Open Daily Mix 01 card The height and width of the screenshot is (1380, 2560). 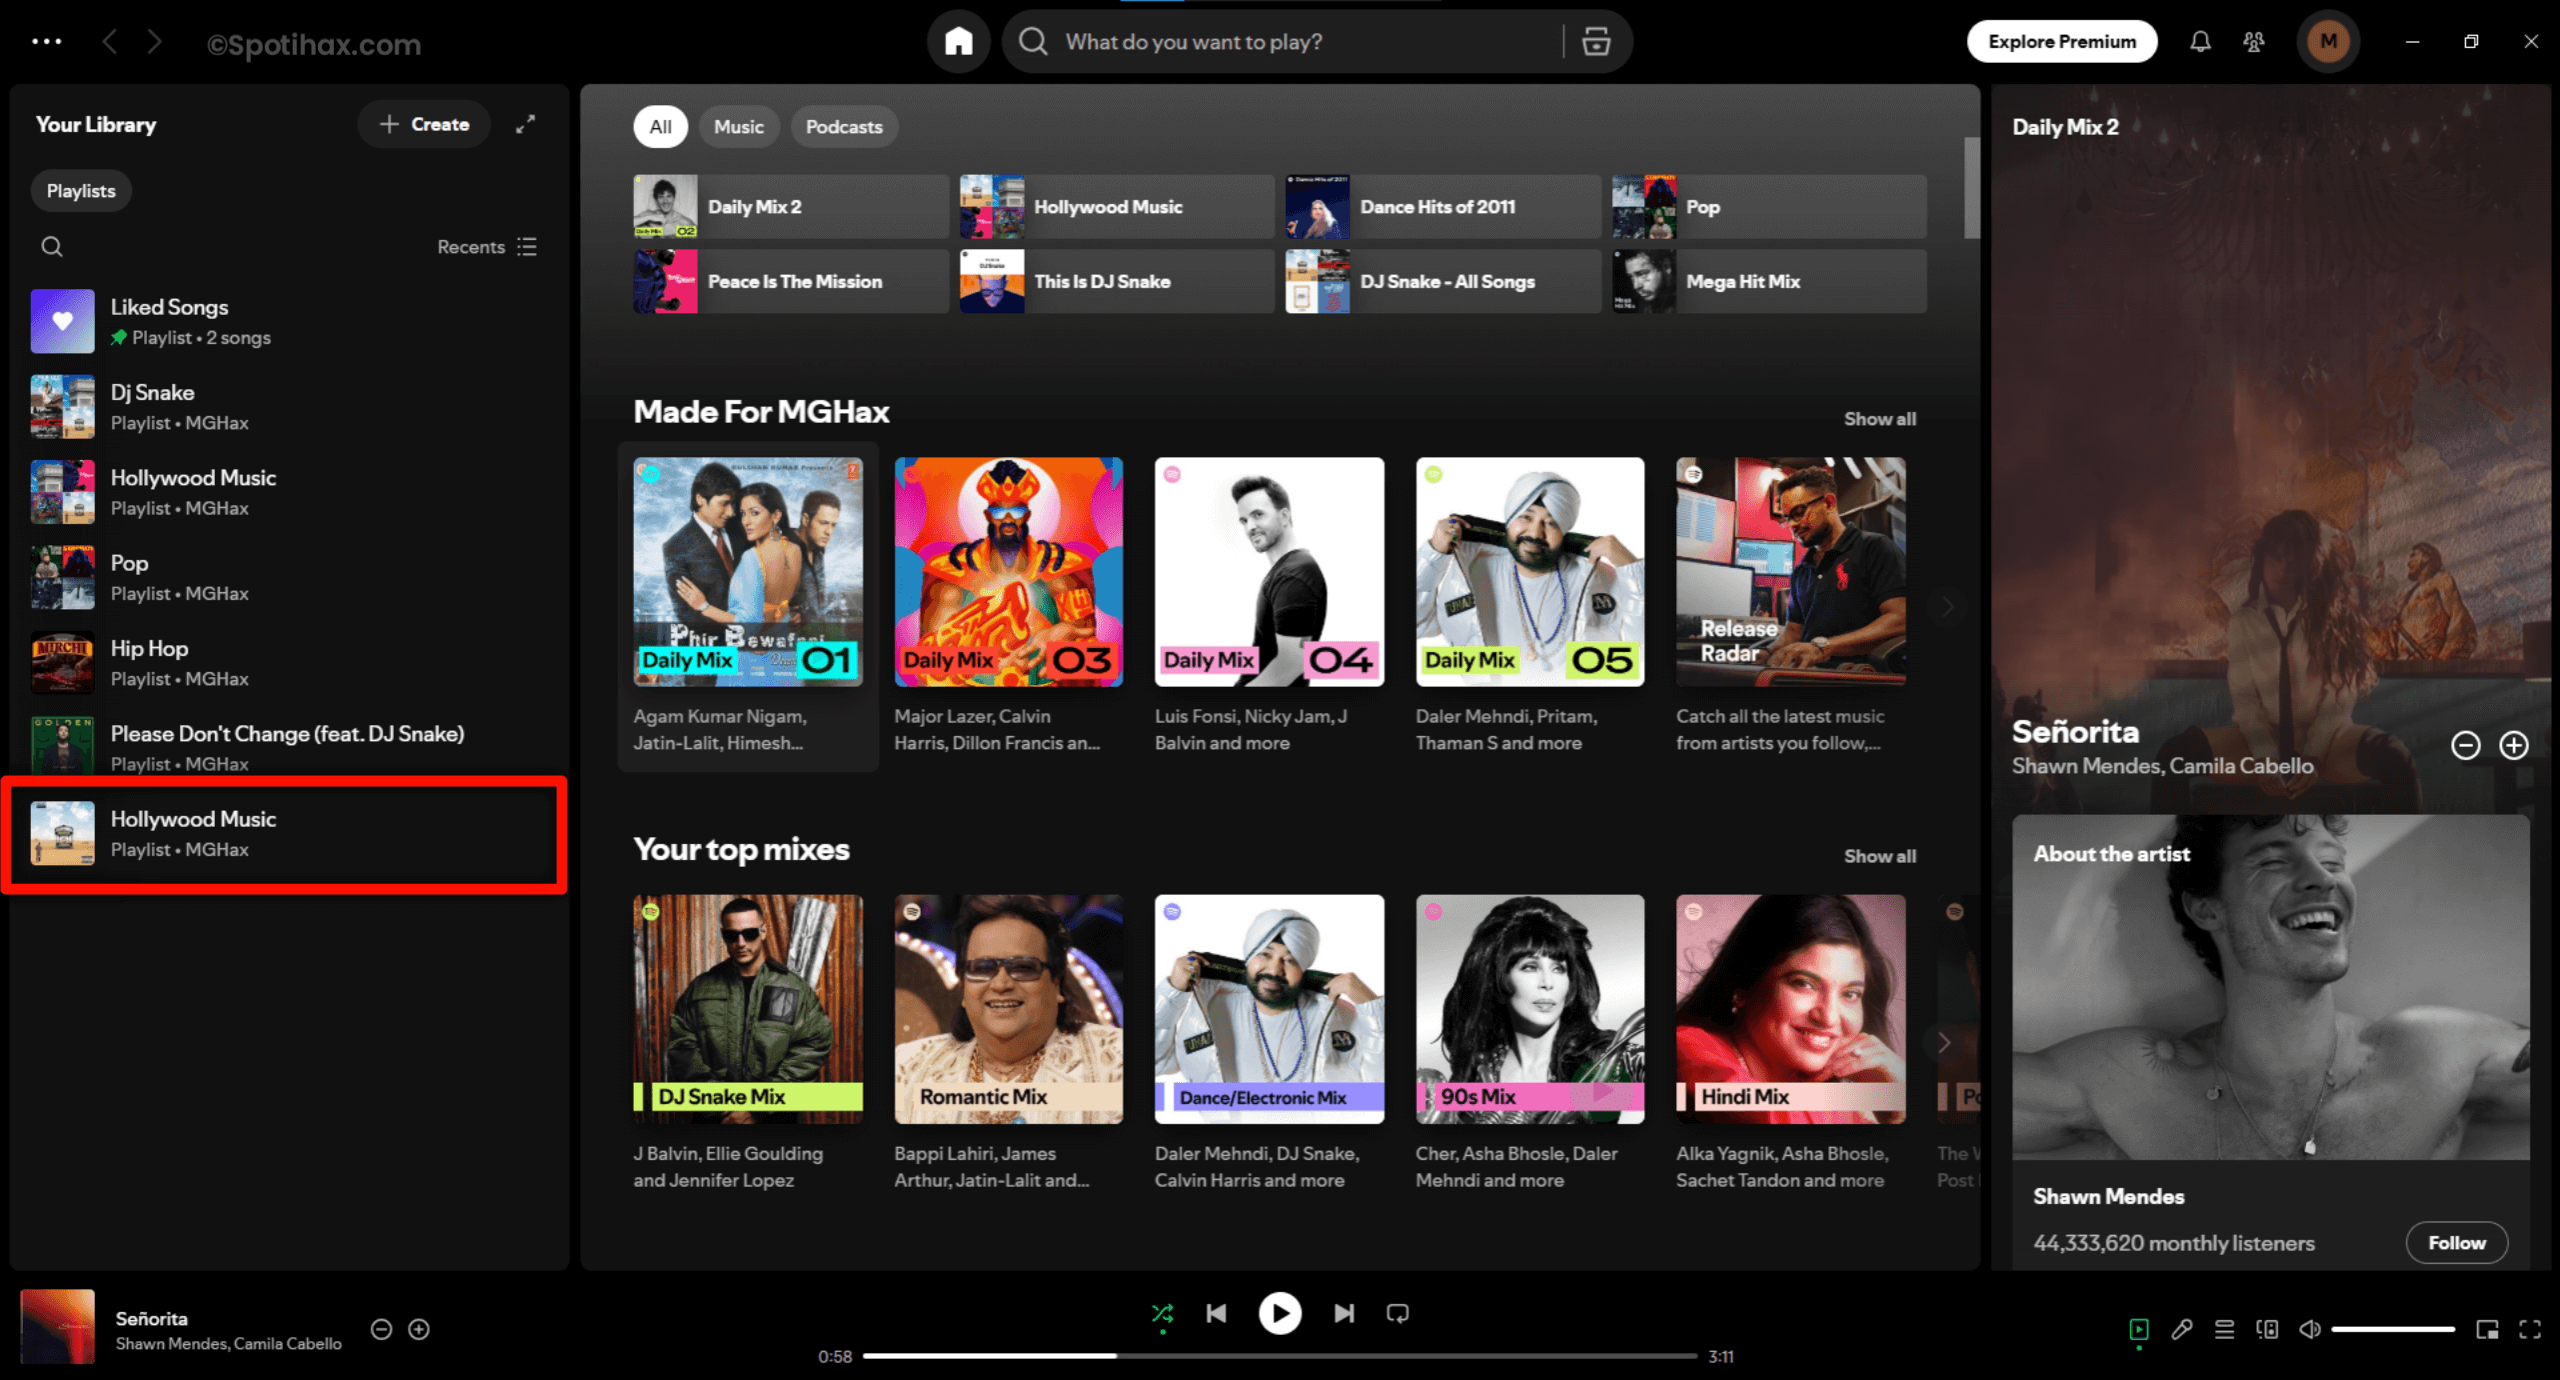click(748, 606)
